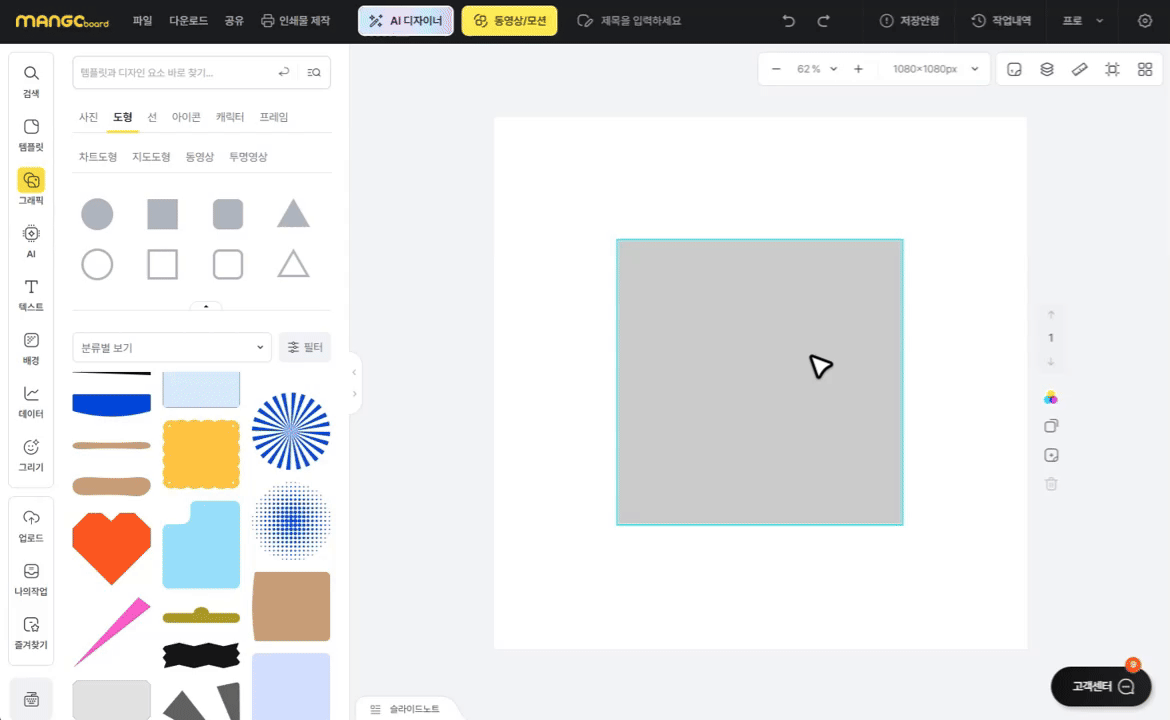Collapse the basic shapes section

(x=206, y=306)
